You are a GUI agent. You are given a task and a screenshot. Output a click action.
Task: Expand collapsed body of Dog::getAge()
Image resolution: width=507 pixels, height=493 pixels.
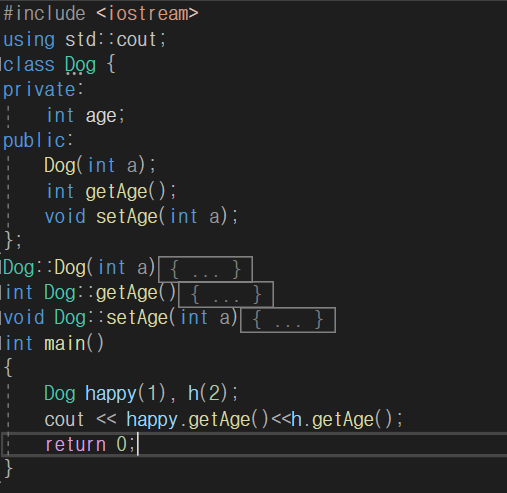226,294
